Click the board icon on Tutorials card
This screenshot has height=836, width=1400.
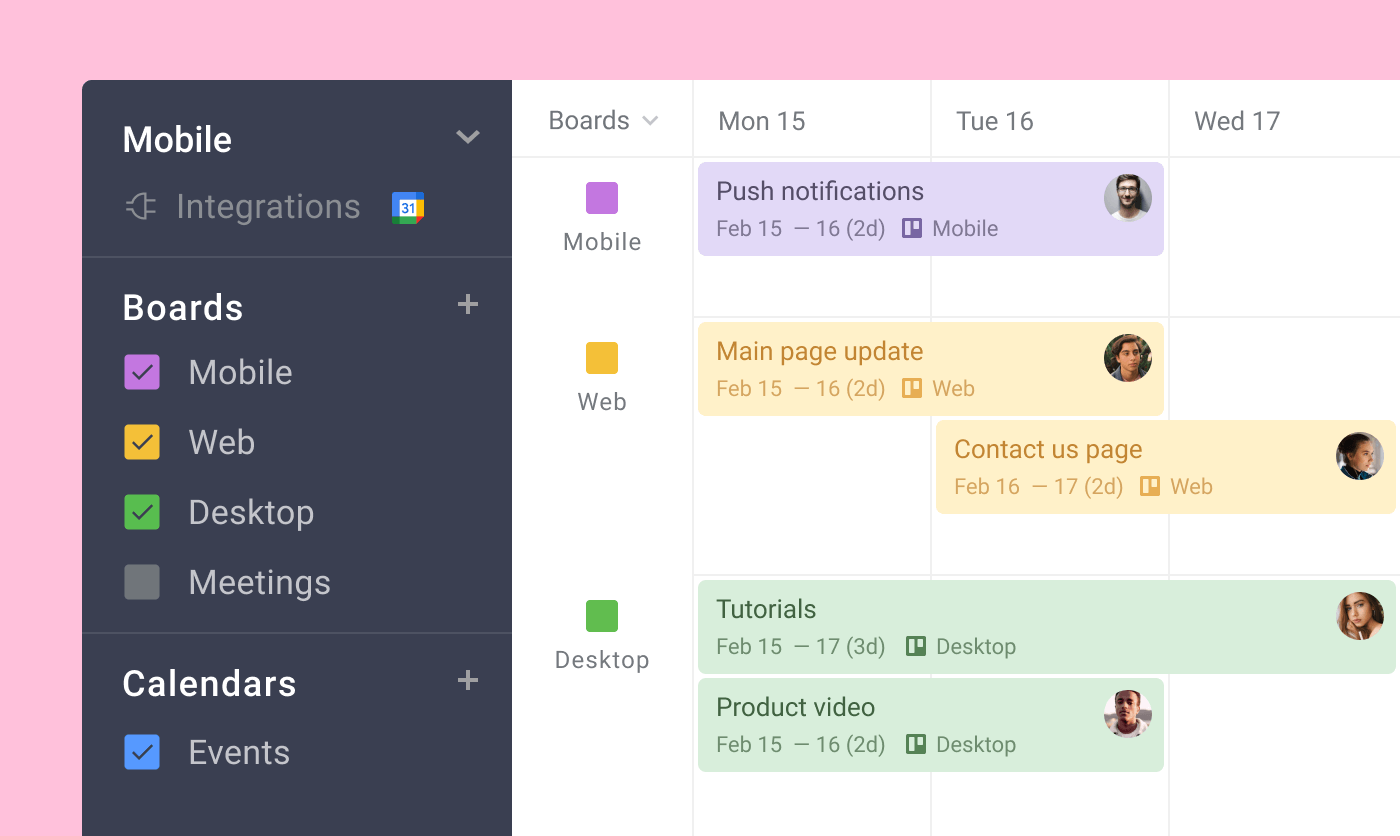point(916,646)
